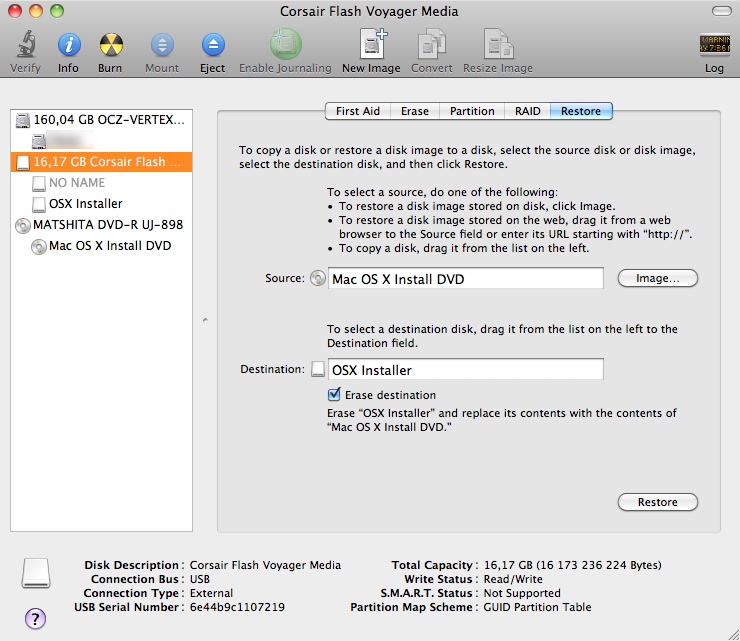740x641 pixels.
Task: Click the Resize Image toolbar icon
Action: tap(498, 44)
